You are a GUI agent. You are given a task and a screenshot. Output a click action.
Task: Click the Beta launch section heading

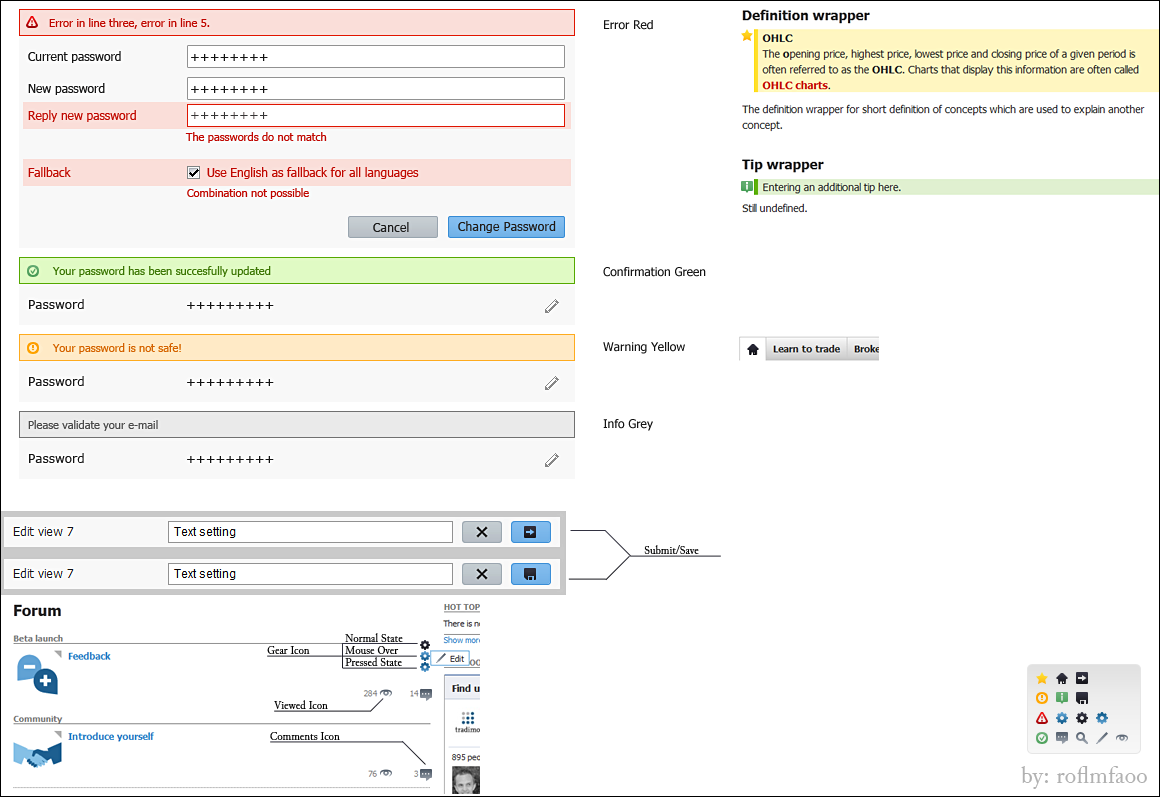(38, 638)
